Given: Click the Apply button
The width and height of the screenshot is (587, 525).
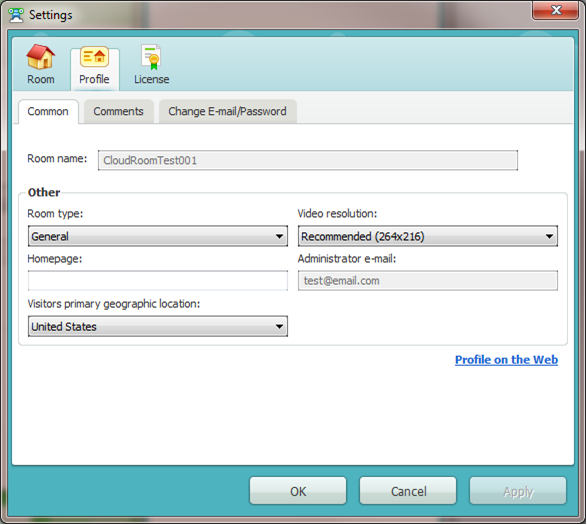Looking at the screenshot, I should 518,491.
